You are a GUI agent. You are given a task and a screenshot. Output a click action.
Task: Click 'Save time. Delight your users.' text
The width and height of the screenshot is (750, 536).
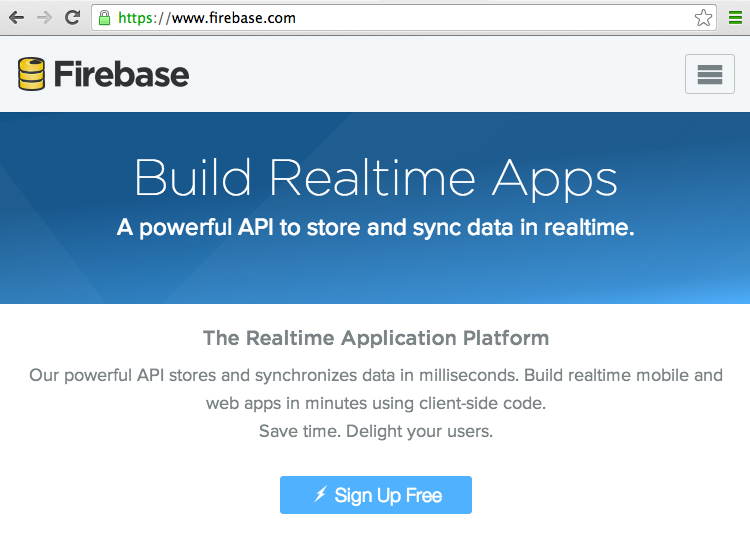[375, 432]
